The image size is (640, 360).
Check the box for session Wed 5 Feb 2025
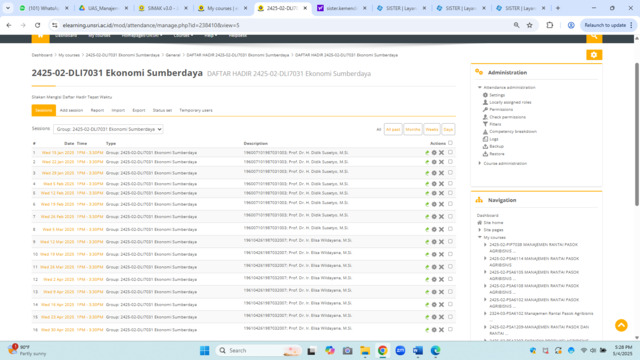450,183
